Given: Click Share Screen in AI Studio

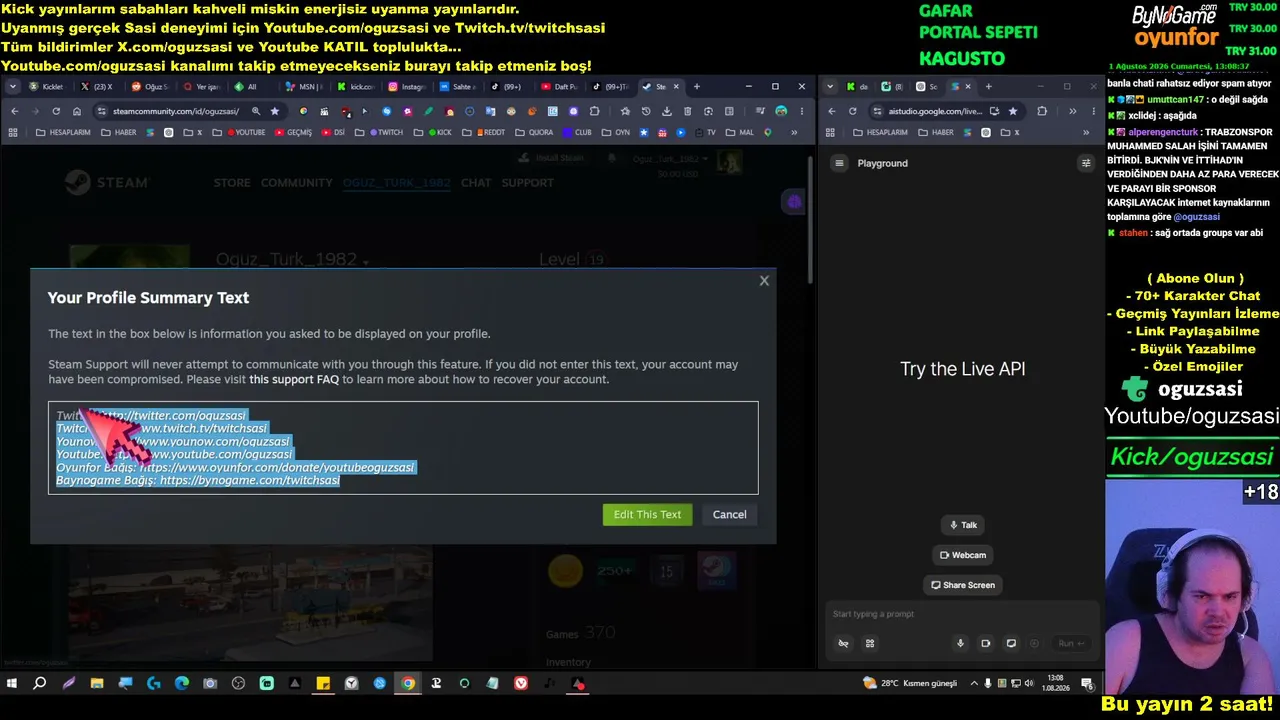Looking at the screenshot, I should click(963, 585).
